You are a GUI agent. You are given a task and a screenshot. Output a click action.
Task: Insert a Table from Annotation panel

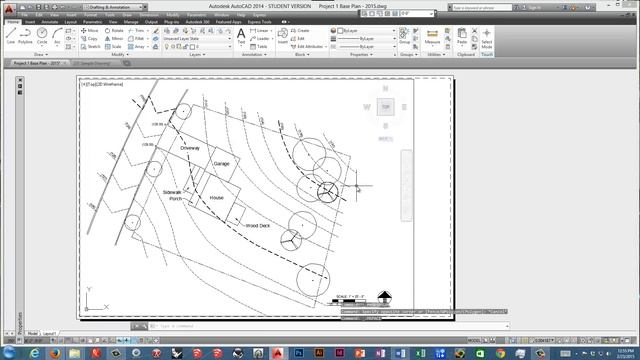point(258,47)
